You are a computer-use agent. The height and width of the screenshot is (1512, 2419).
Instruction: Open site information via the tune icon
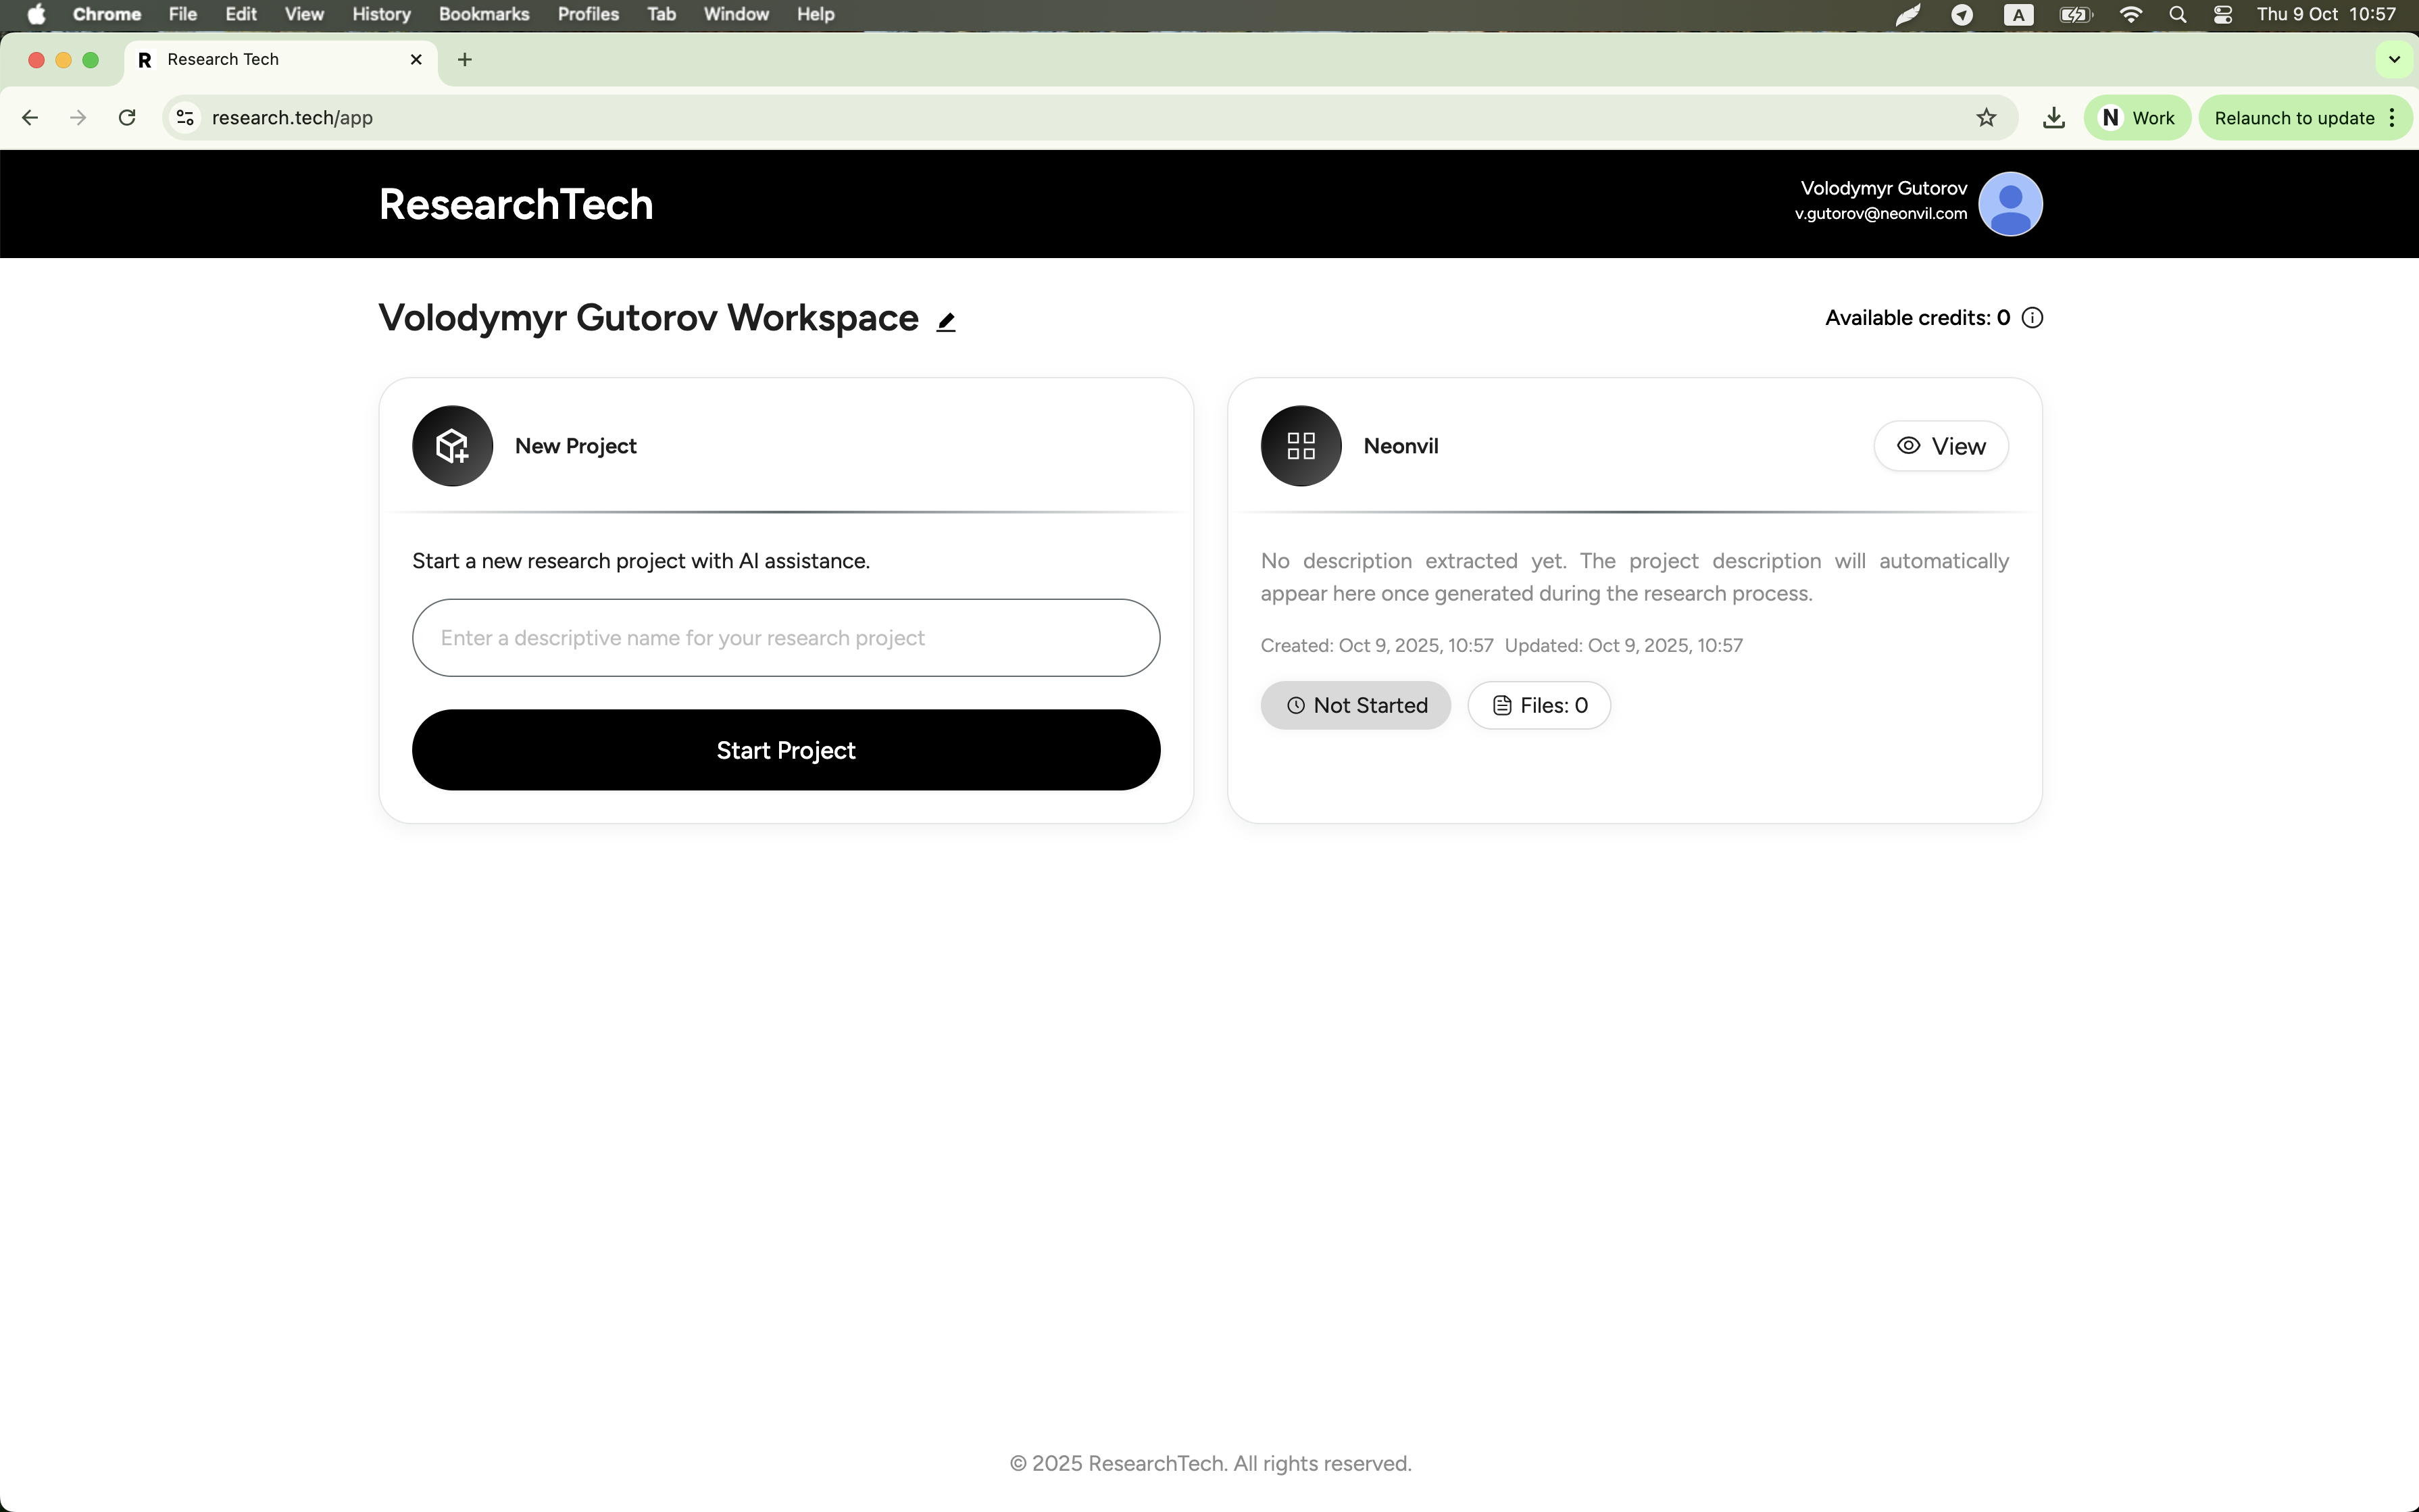point(184,117)
